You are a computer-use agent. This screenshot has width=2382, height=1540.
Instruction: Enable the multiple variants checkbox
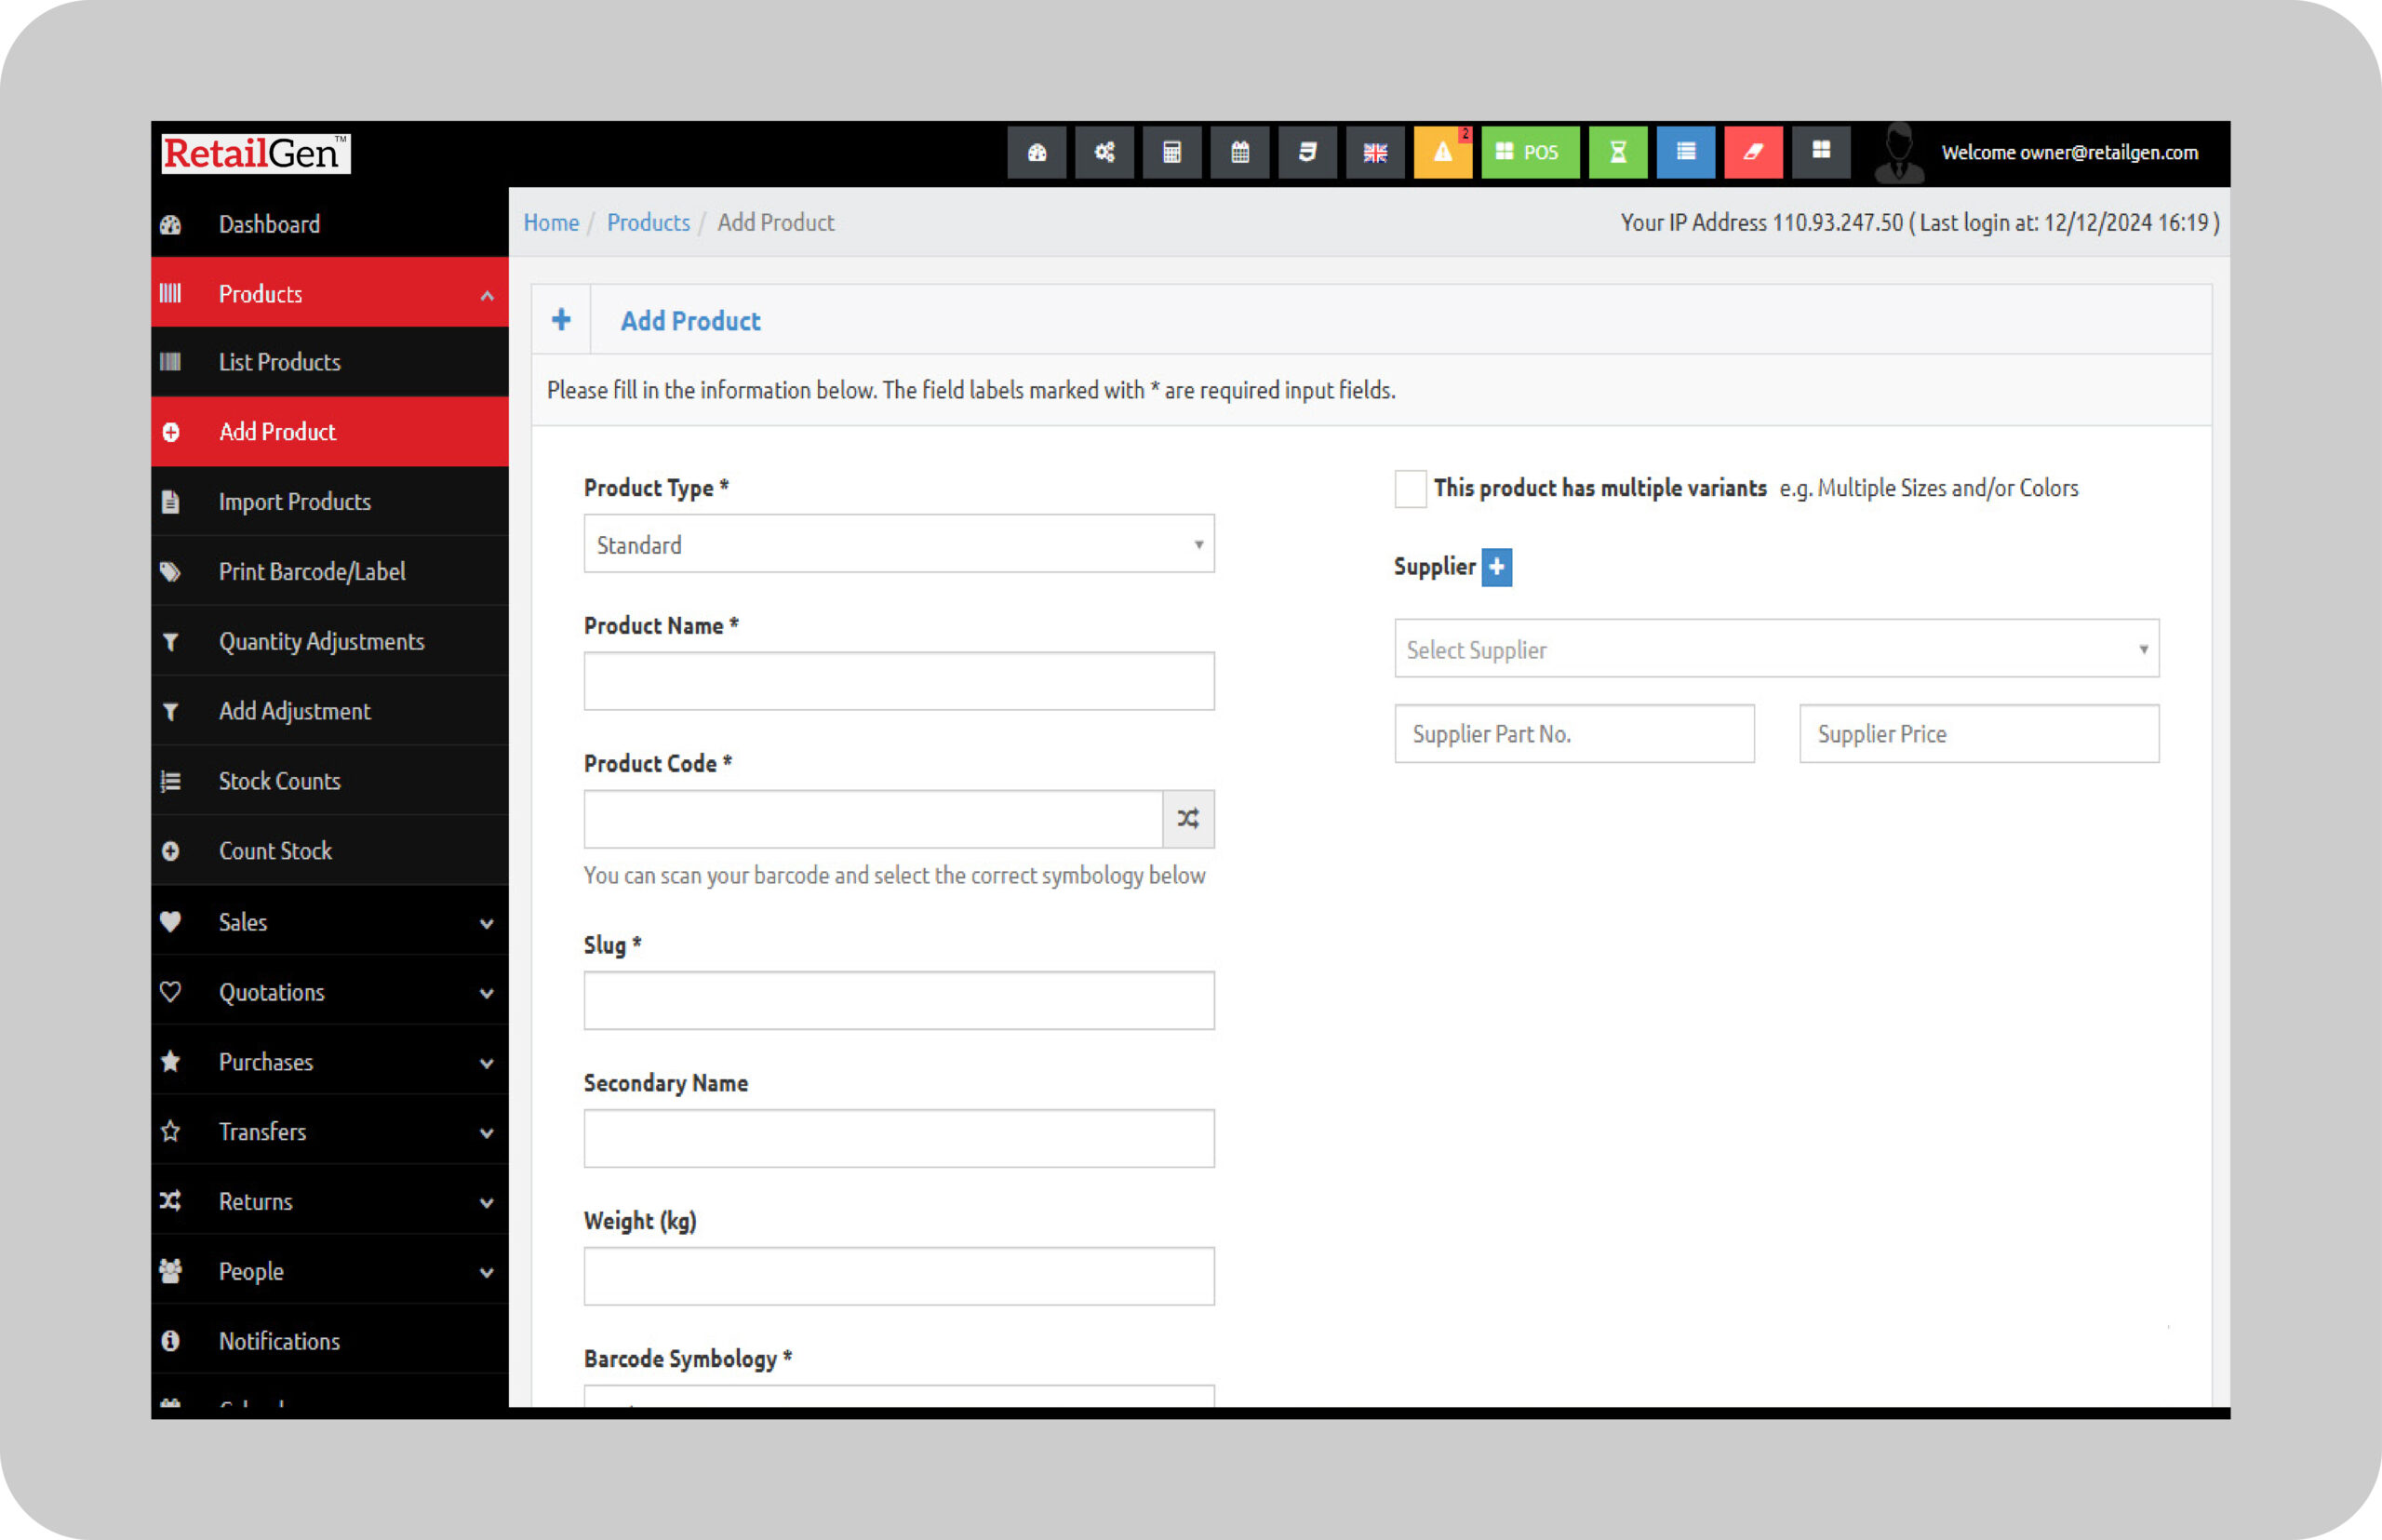[1410, 489]
